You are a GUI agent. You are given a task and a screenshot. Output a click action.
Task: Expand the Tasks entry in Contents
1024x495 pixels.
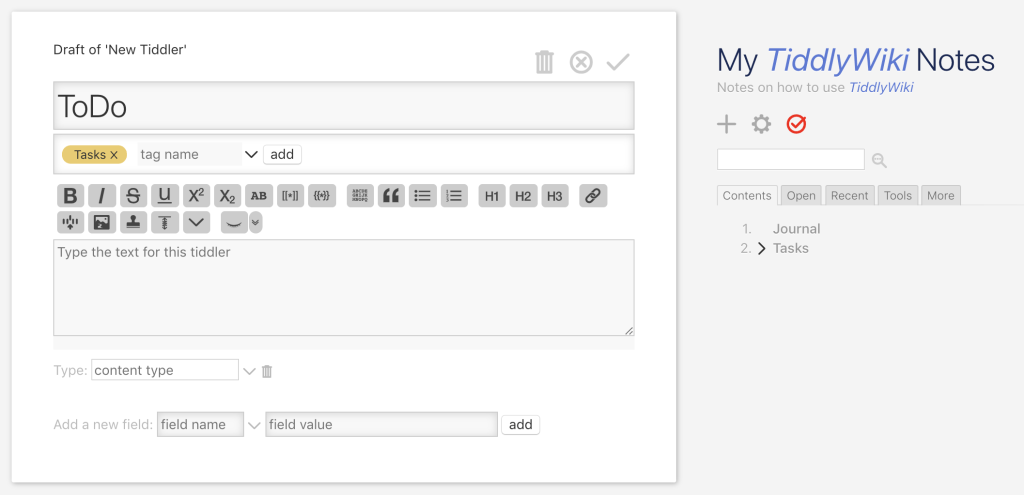pos(762,249)
